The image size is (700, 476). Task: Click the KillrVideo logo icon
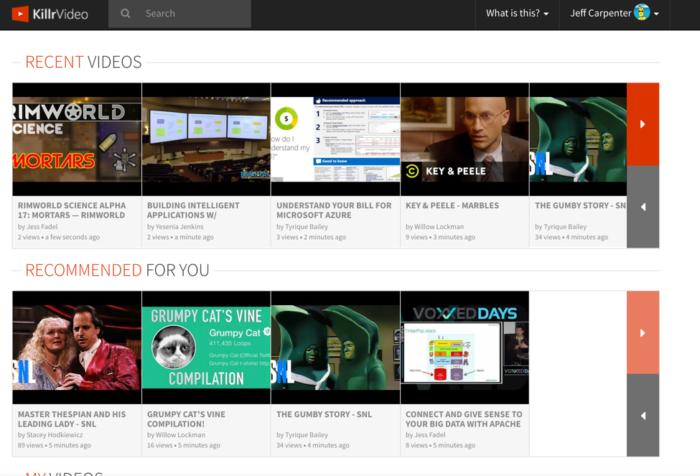(x=20, y=14)
